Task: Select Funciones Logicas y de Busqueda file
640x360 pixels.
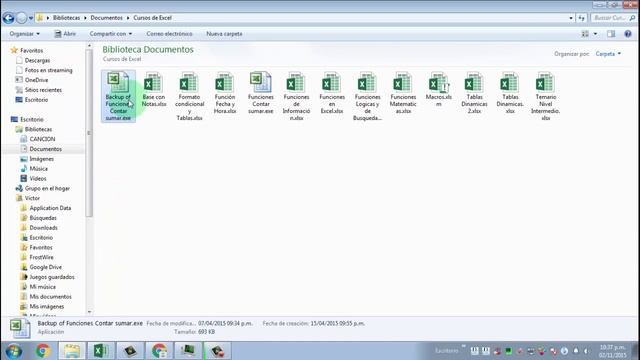Action: [367, 96]
